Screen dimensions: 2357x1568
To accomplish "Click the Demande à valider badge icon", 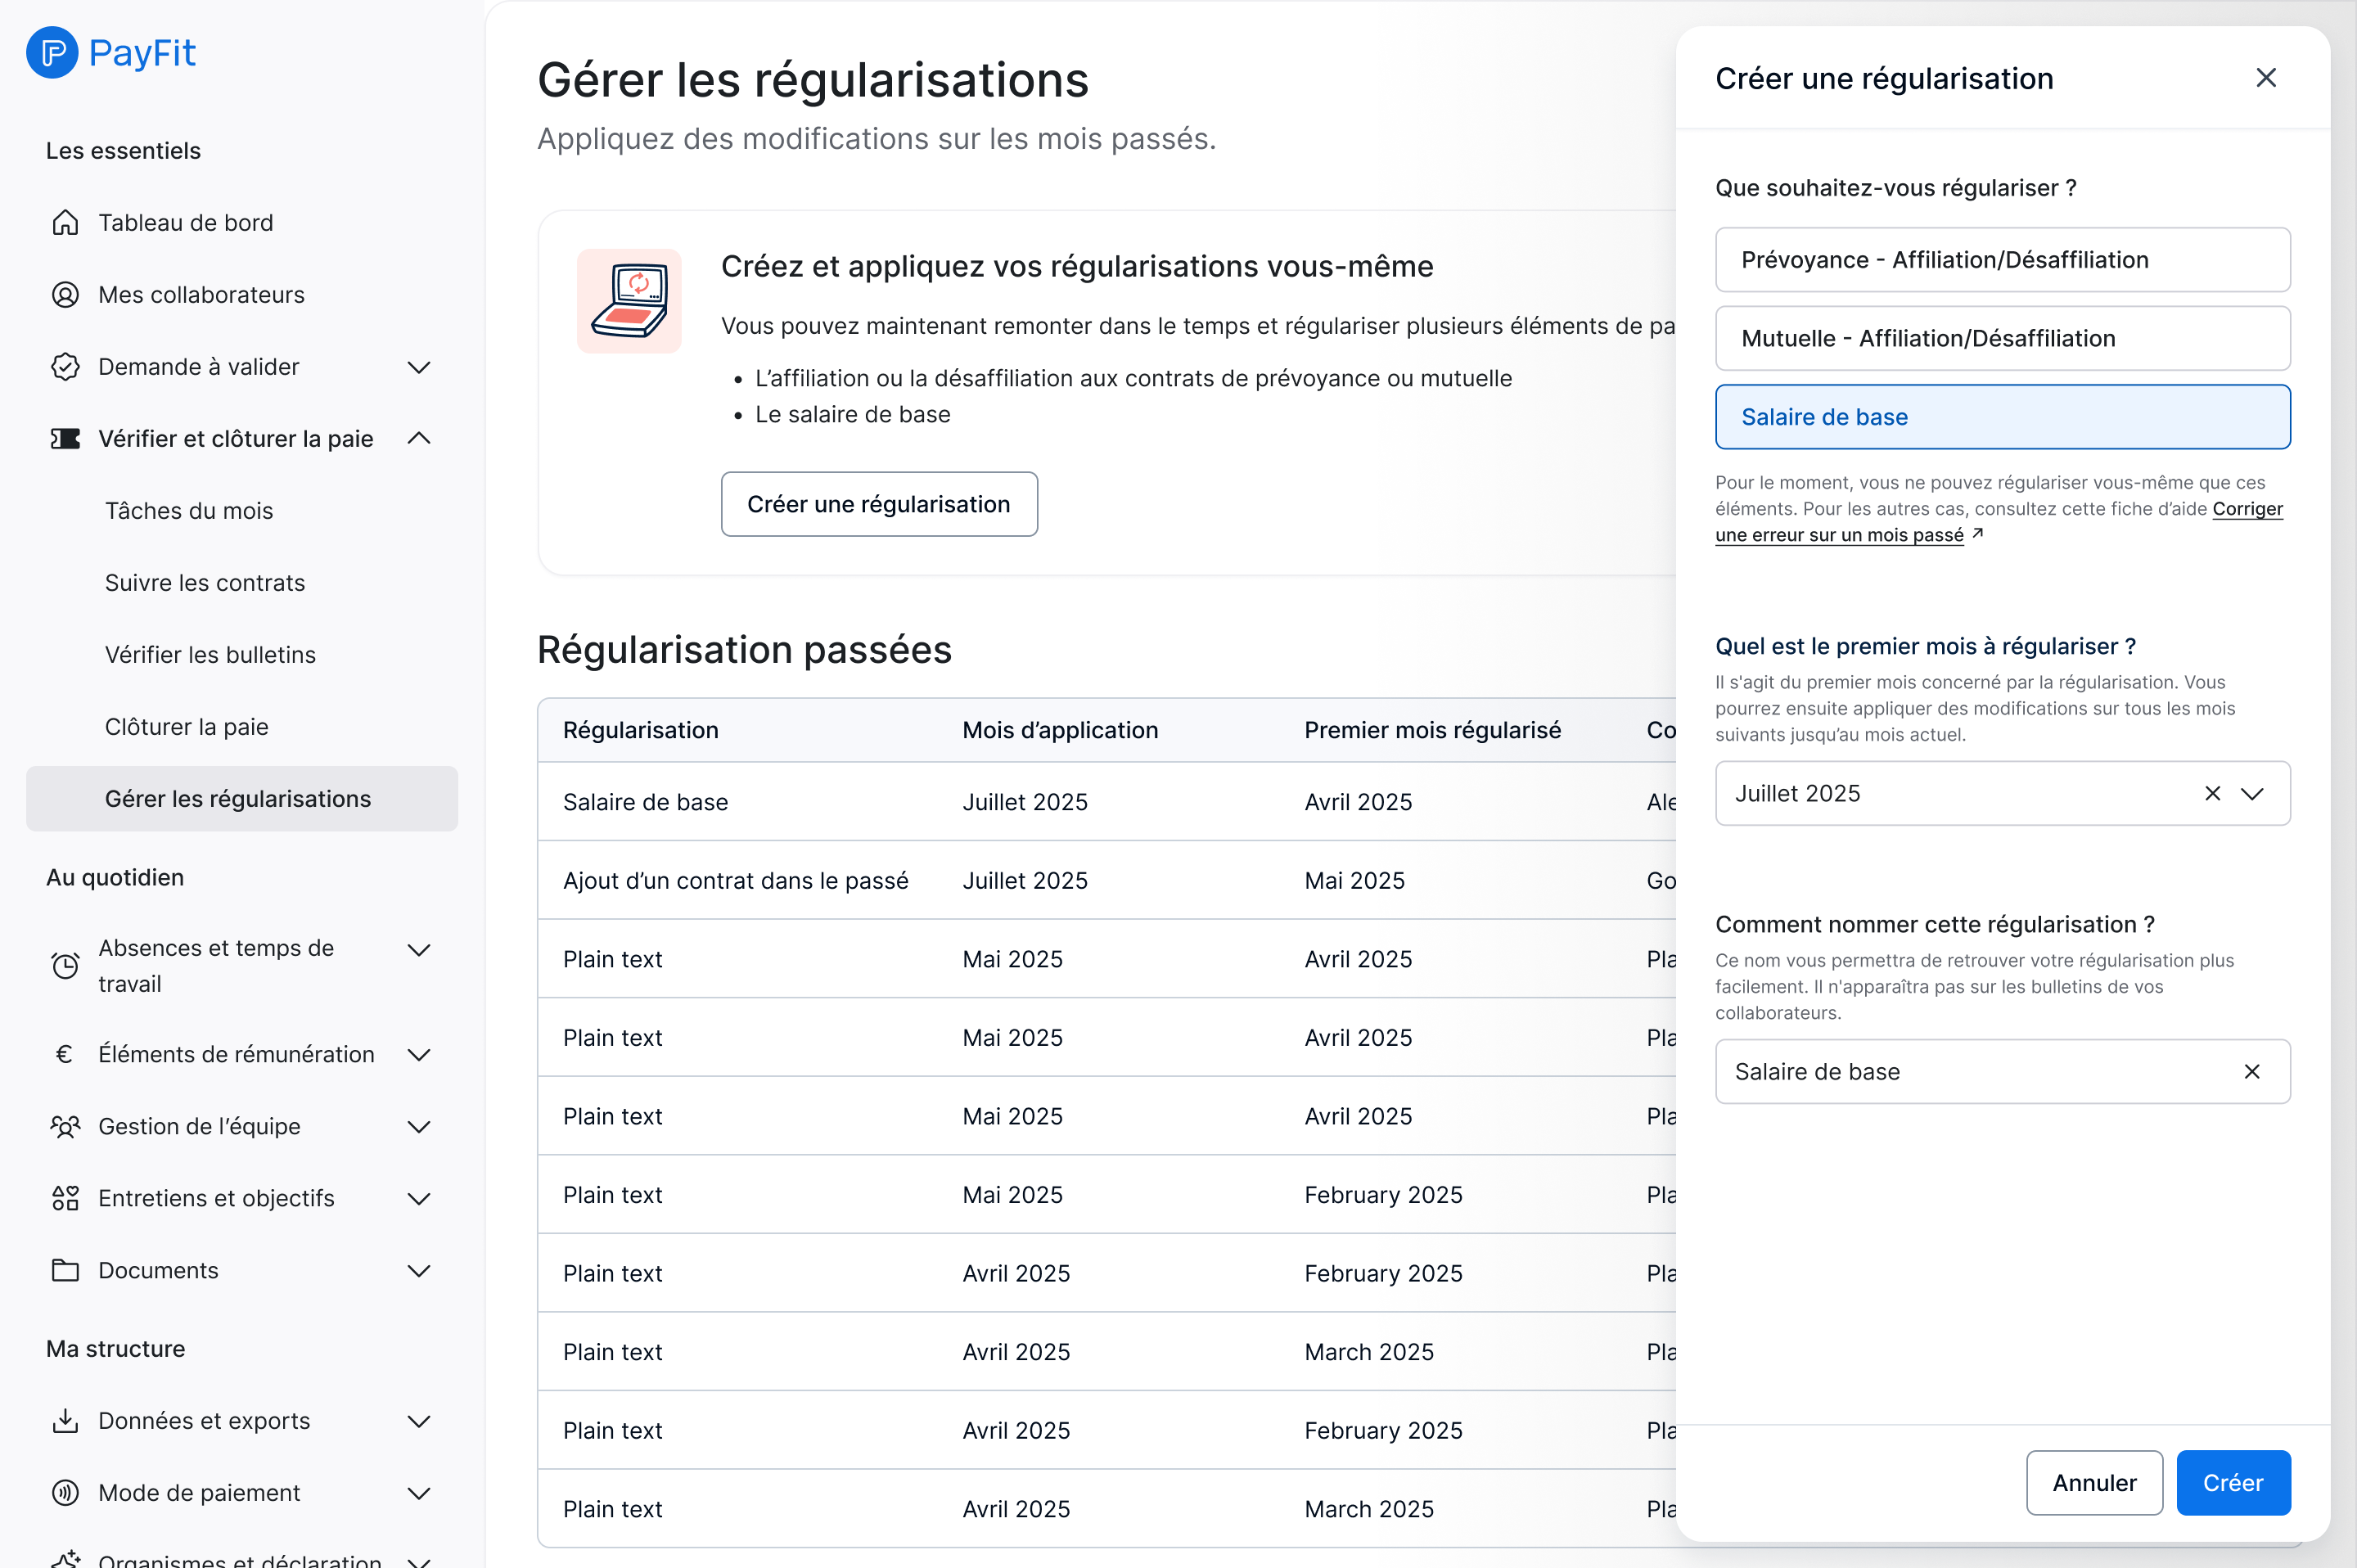I will (65, 366).
